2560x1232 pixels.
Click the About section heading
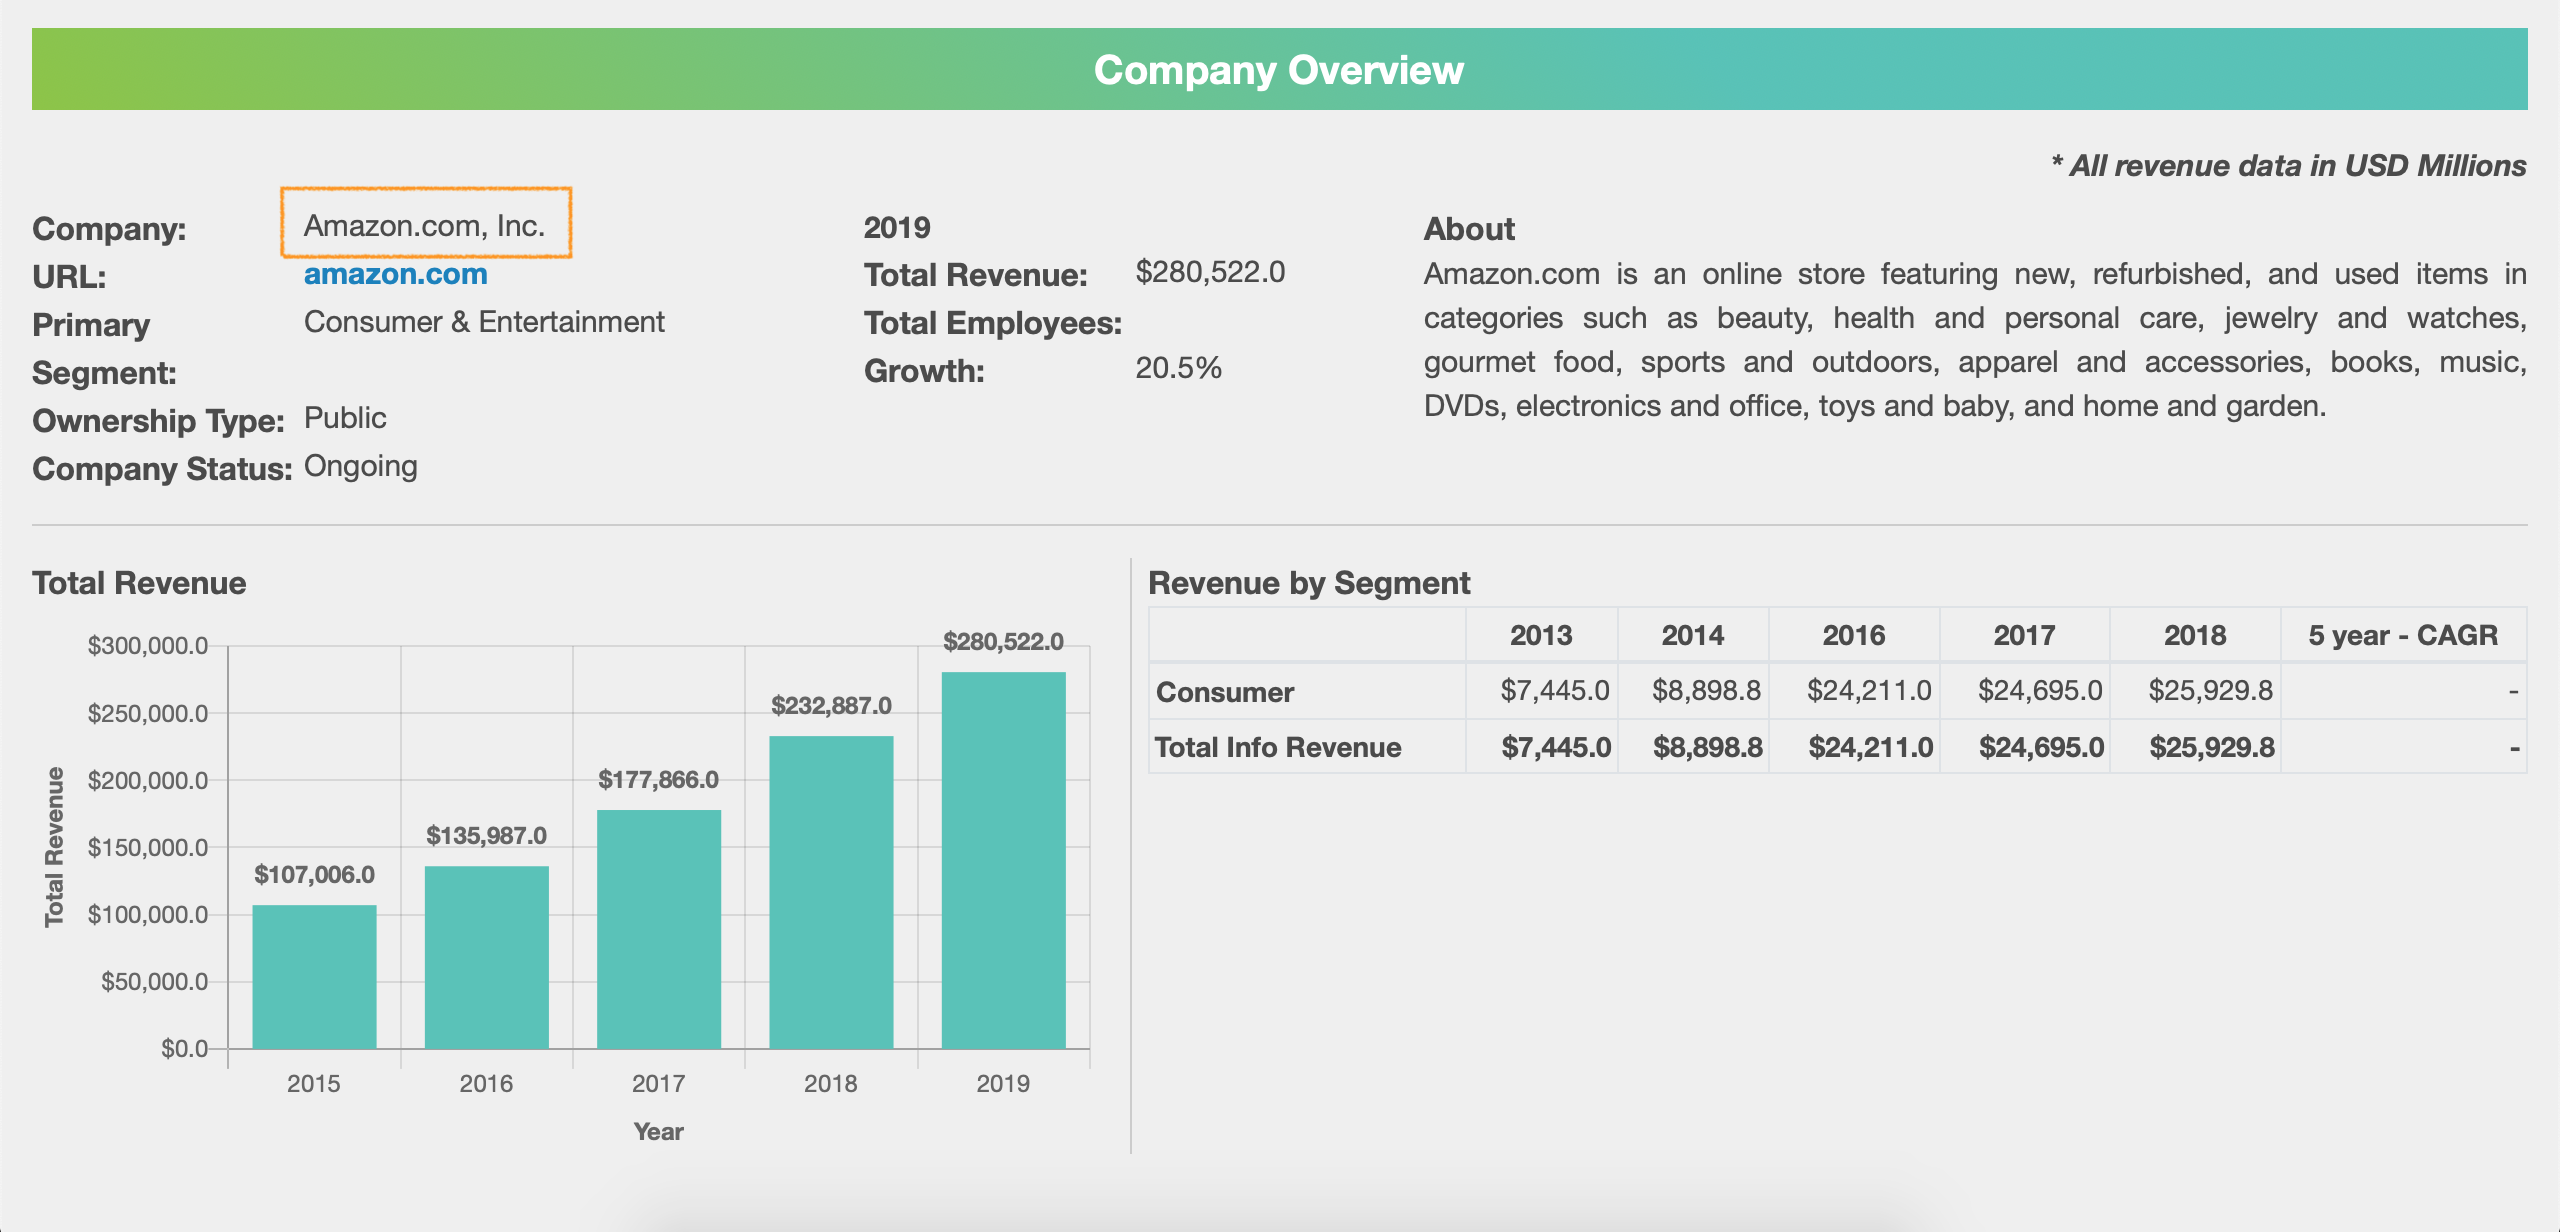[x=1468, y=229]
